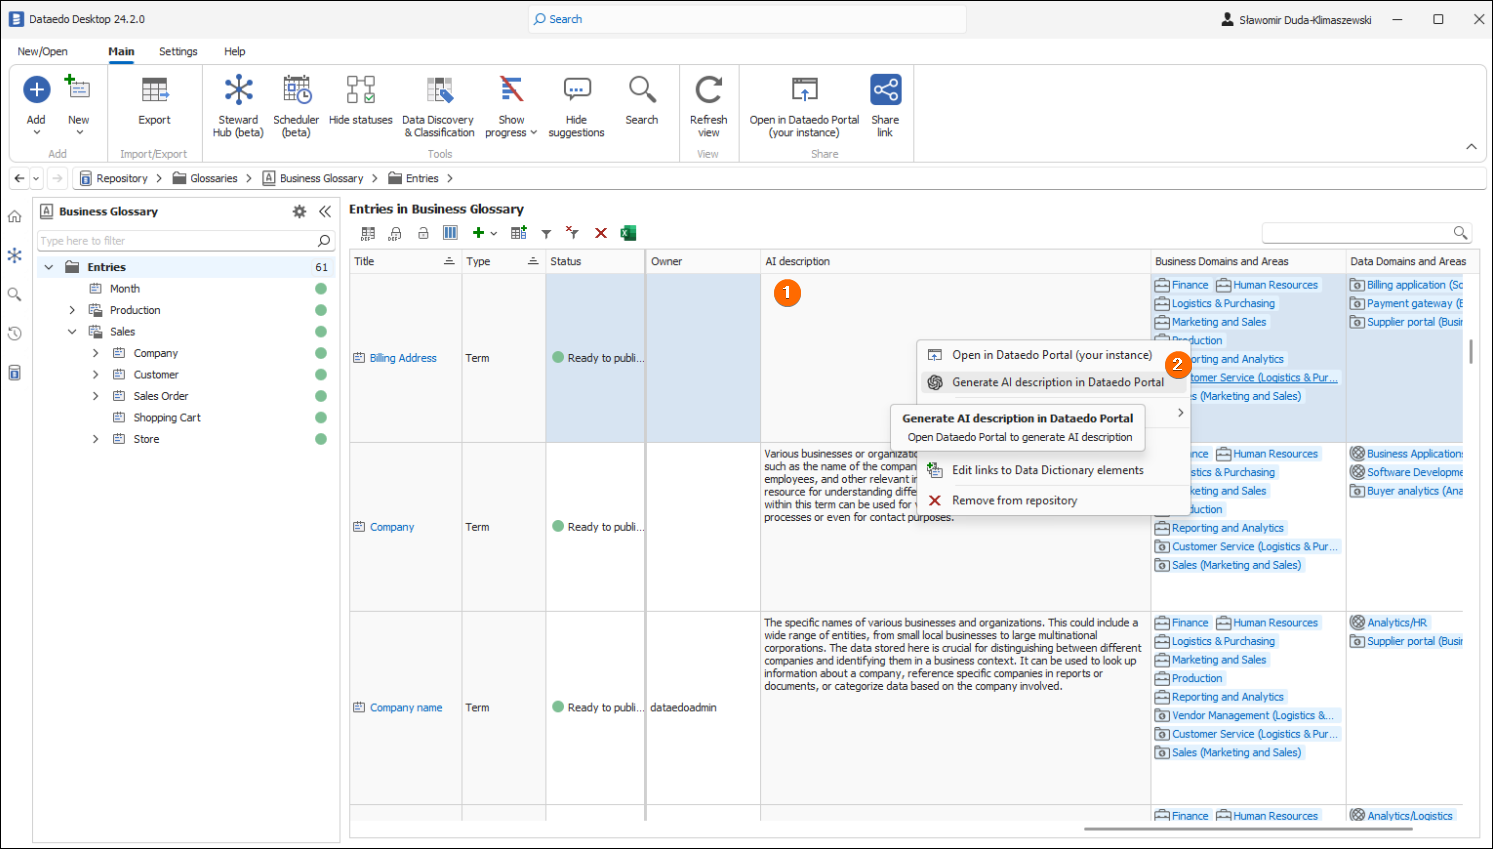Click the filter funnel icon
Image resolution: width=1493 pixels, height=849 pixels.
click(x=546, y=234)
